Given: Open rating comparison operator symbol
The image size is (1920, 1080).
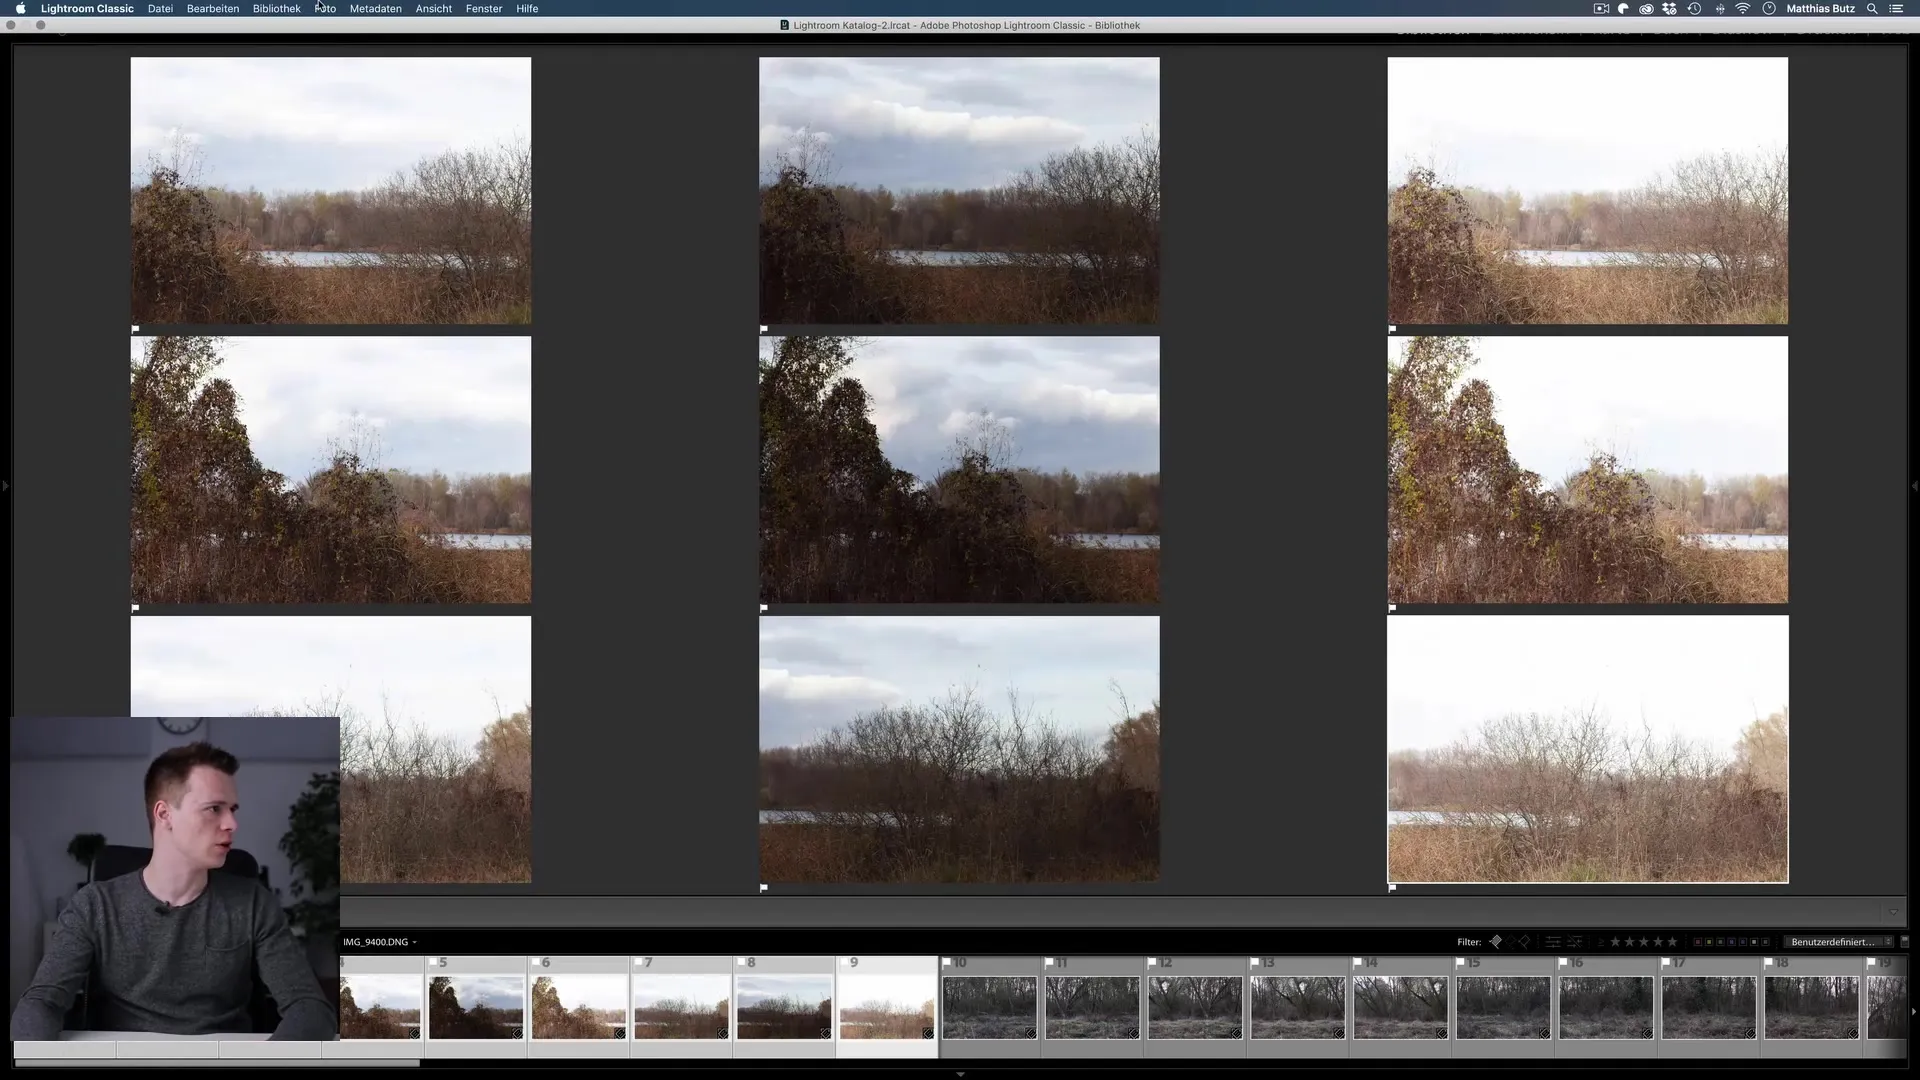Looking at the screenshot, I should [1601, 942].
